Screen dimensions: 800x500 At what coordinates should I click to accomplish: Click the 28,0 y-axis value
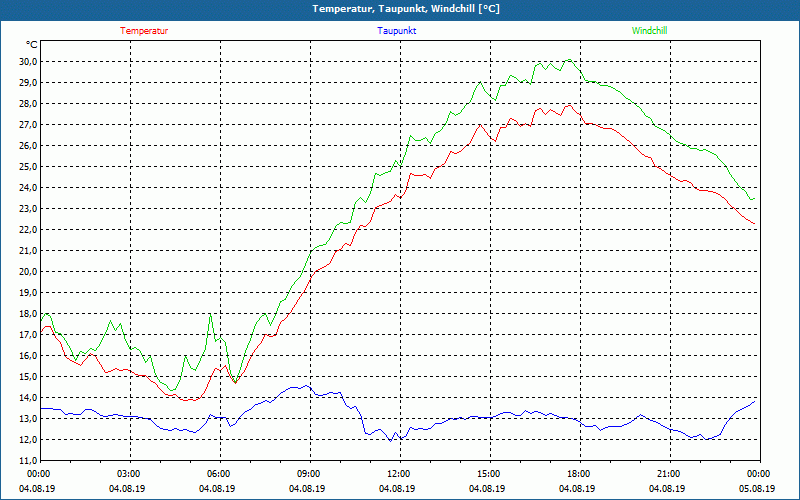point(29,104)
